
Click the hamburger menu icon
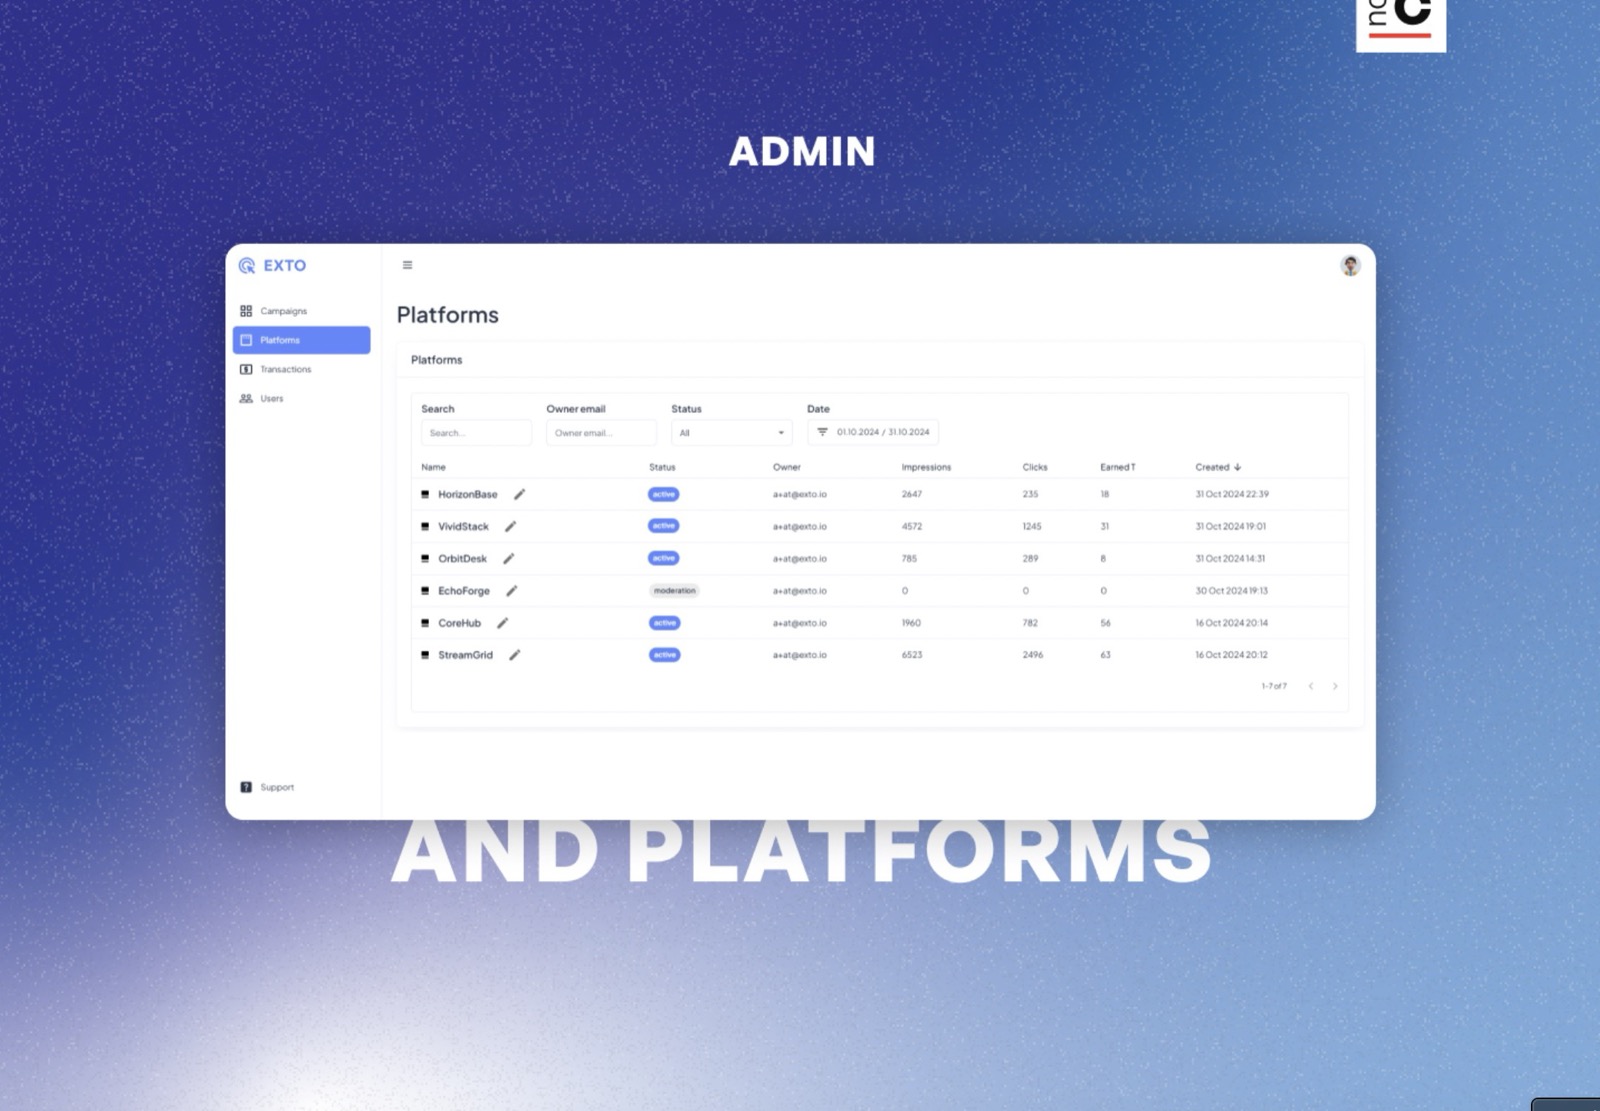click(x=407, y=265)
